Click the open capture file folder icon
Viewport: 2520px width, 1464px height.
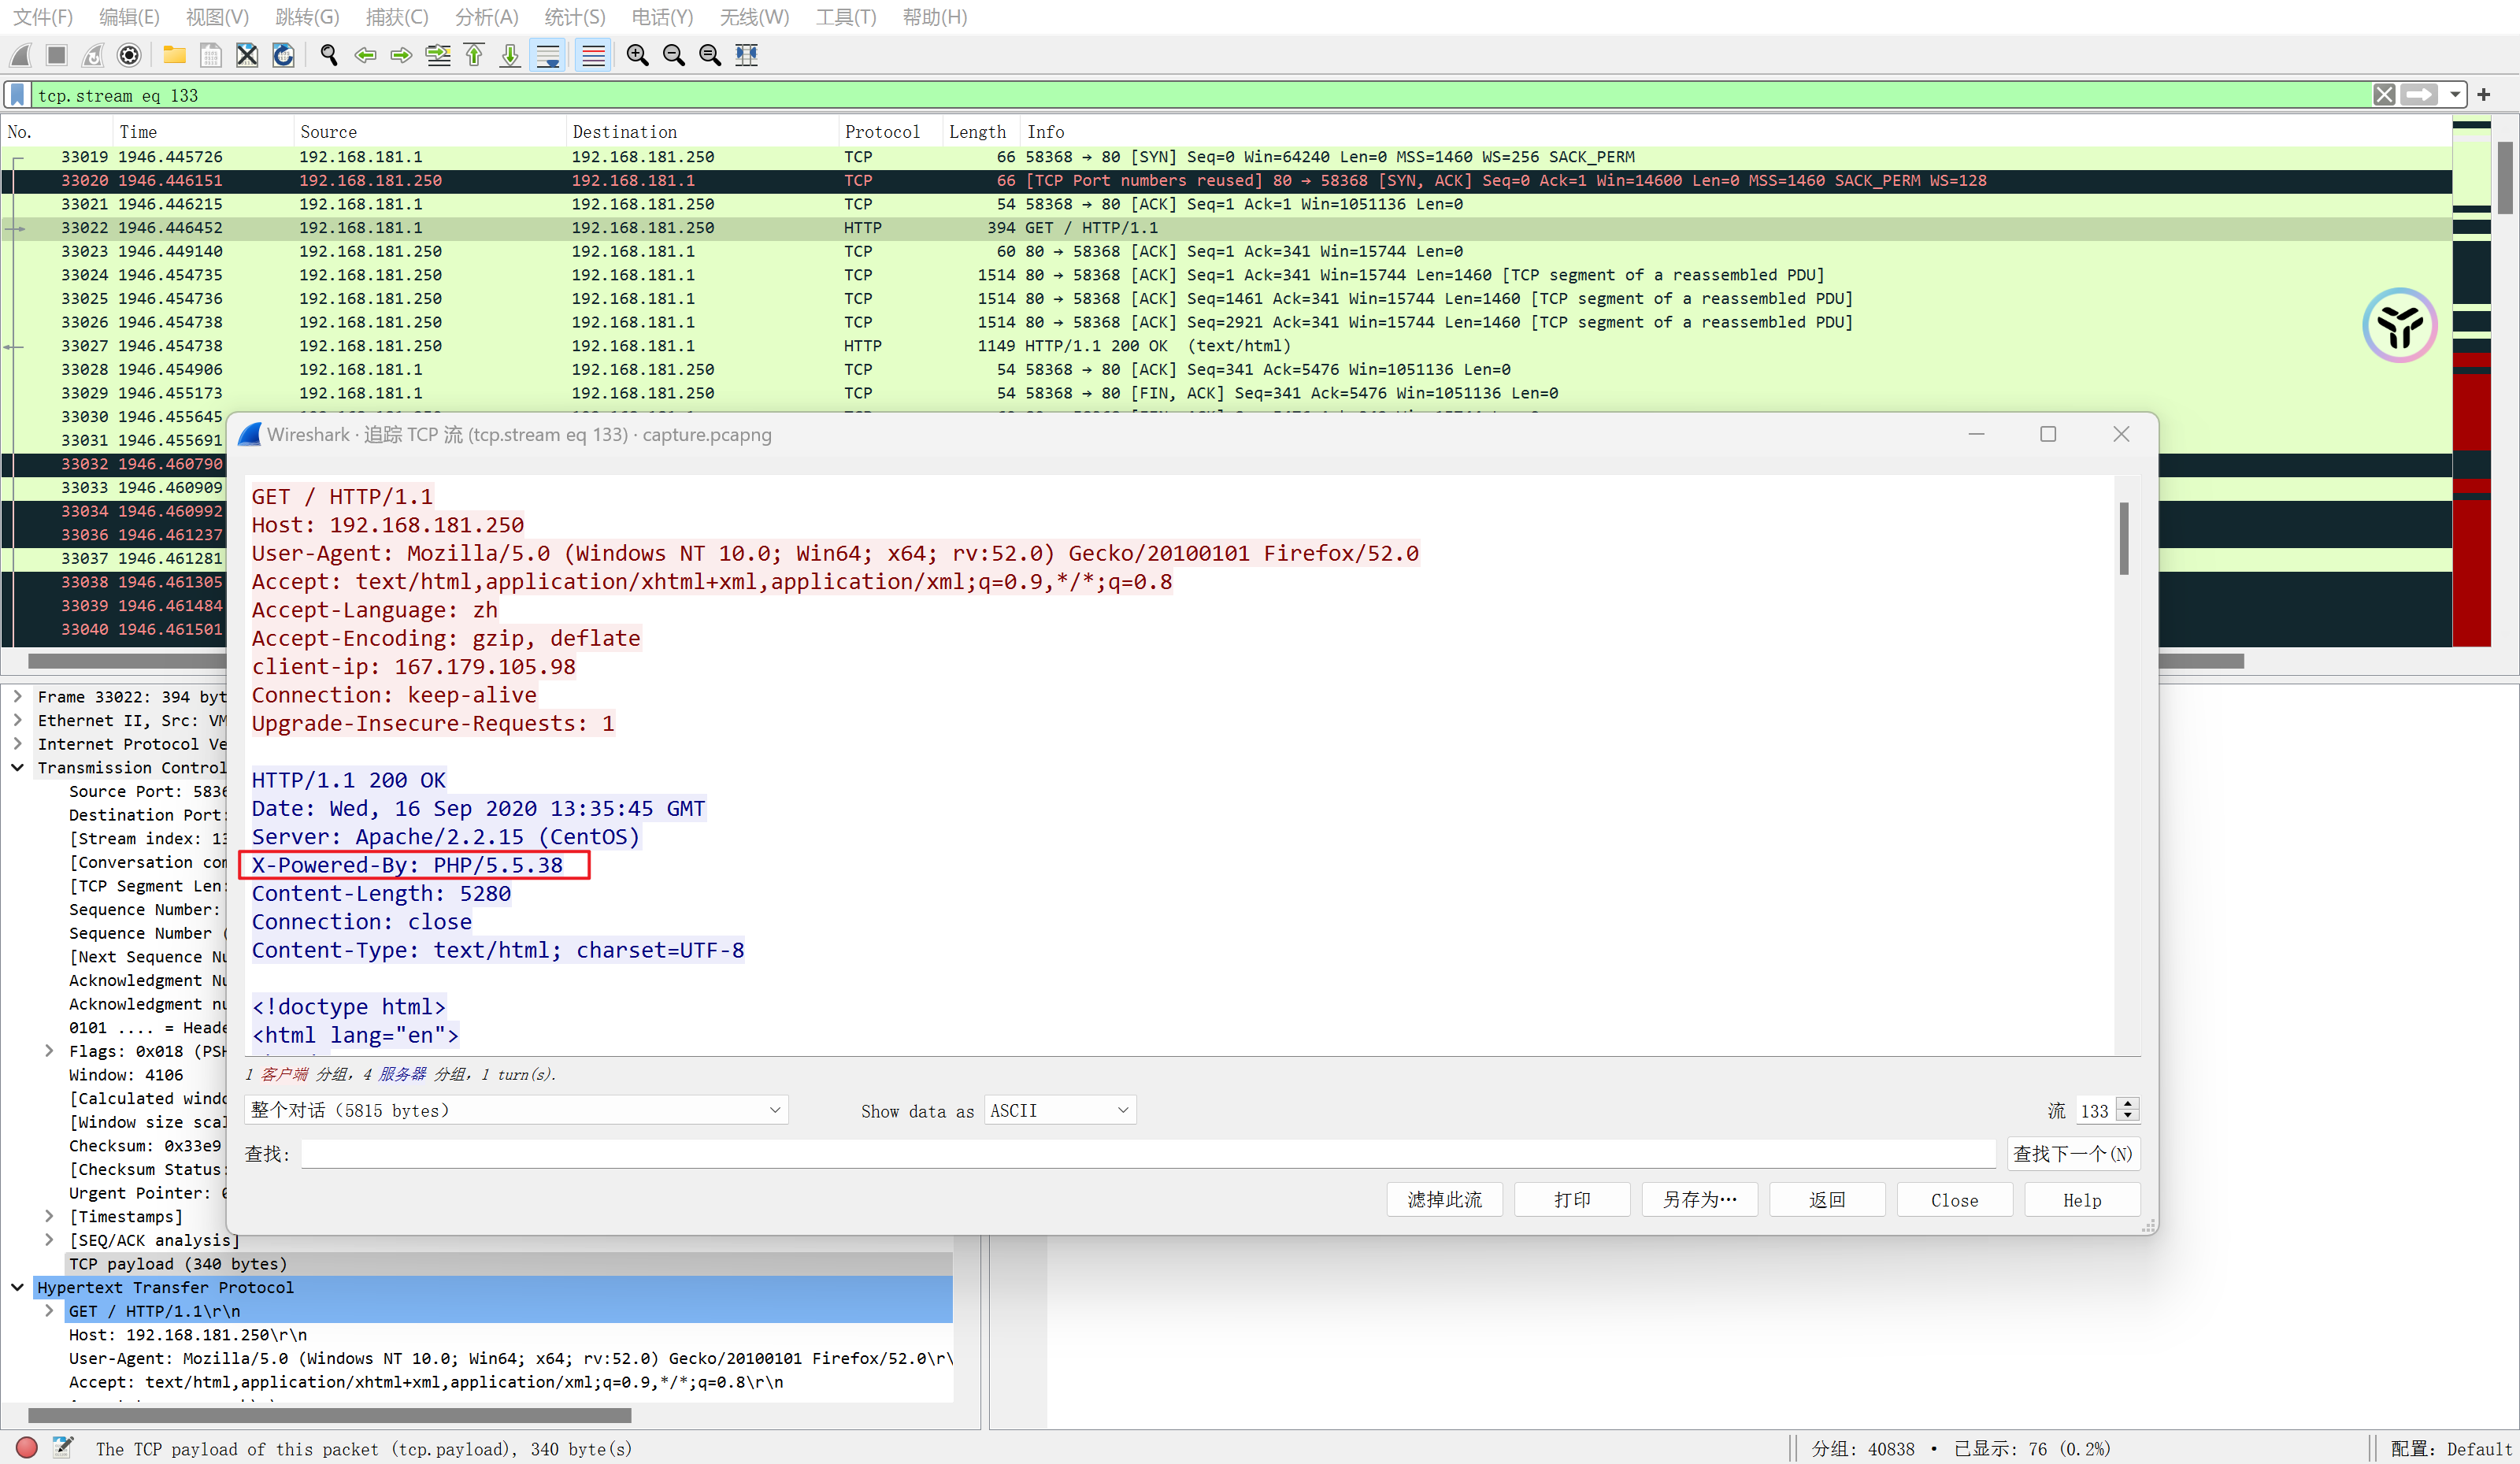click(x=174, y=55)
